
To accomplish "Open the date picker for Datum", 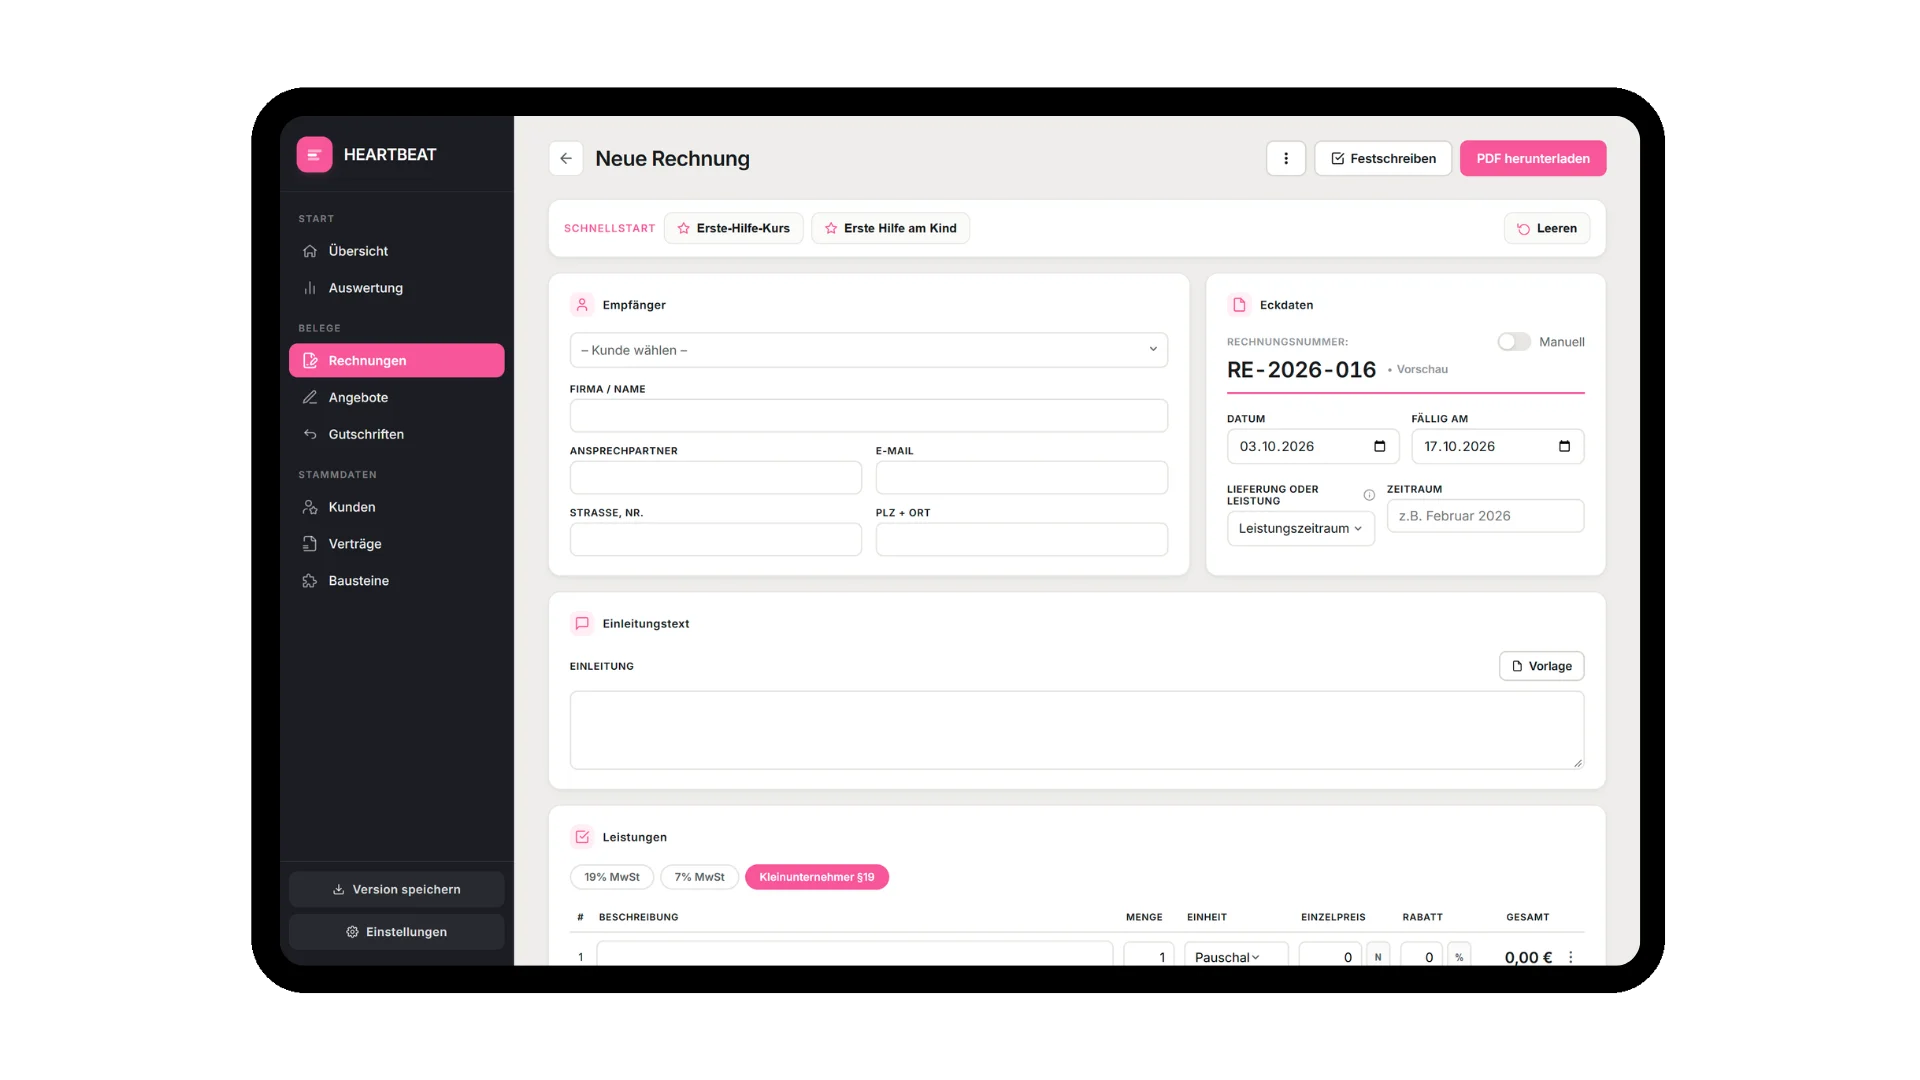I will 1380,446.
